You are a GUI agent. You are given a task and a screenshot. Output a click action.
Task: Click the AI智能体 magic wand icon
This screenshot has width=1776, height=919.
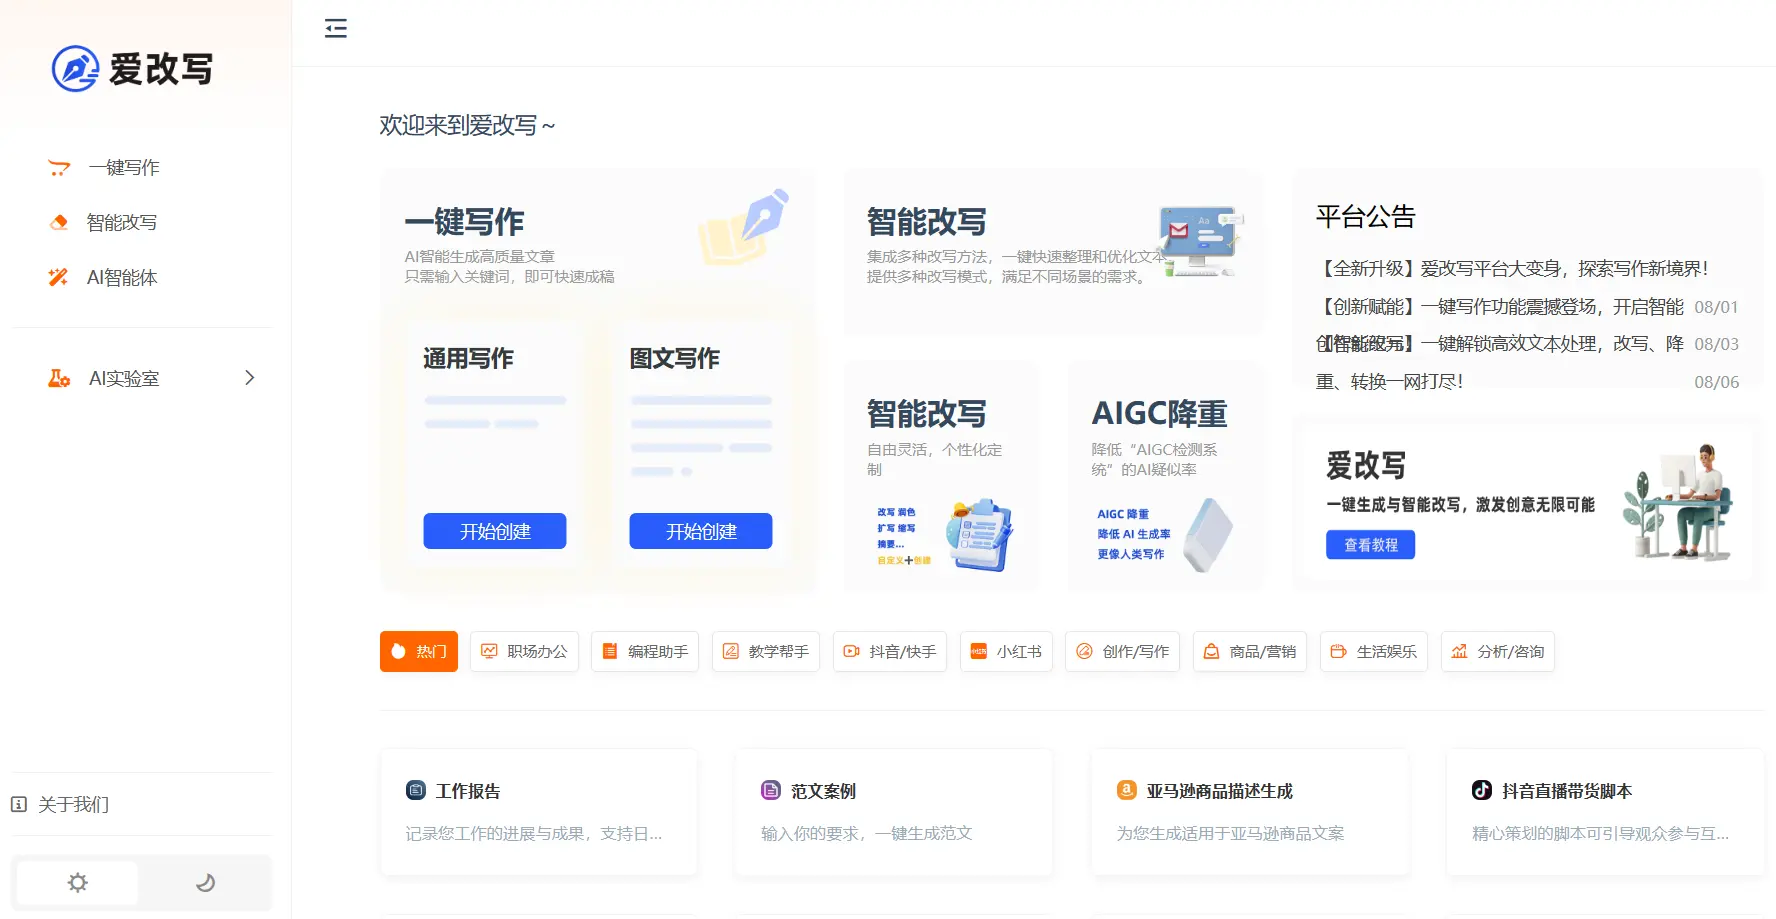pyautogui.click(x=59, y=277)
